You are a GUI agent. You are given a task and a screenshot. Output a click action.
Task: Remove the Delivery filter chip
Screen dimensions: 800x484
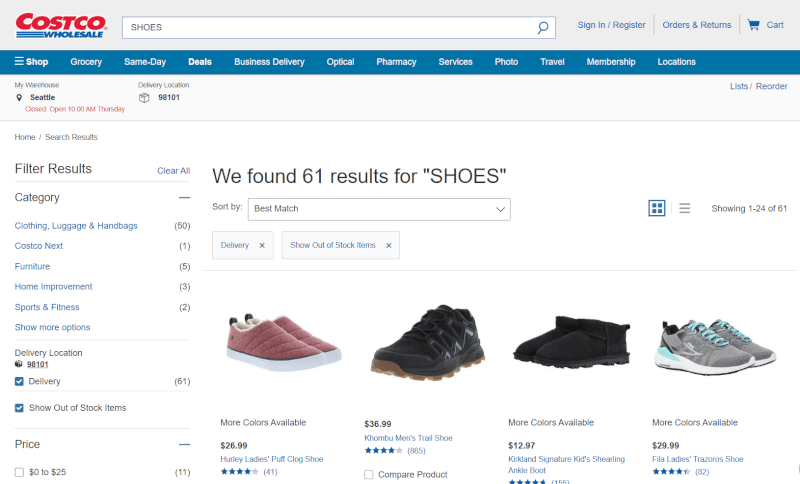262,245
